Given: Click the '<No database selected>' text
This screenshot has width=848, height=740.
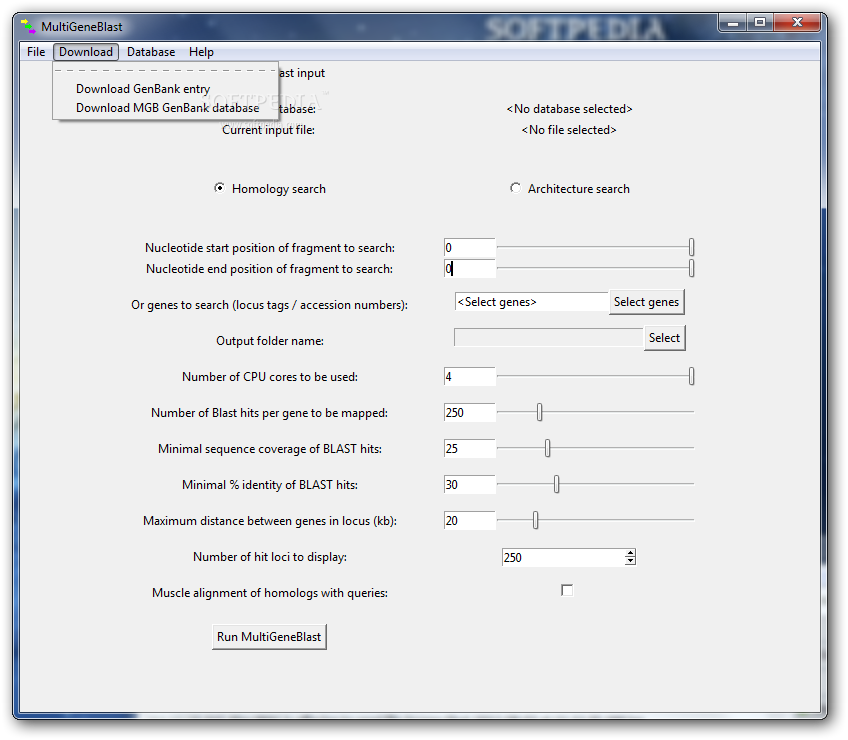Looking at the screenshot, I should pyautogui.click(x=569, y=109).
